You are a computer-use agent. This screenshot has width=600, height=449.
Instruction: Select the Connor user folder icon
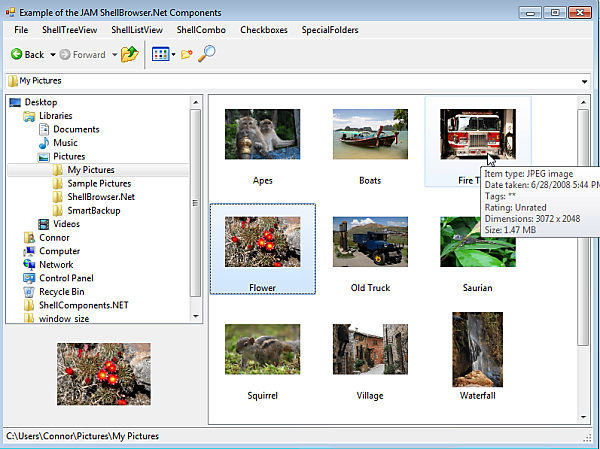click(29, 238)
